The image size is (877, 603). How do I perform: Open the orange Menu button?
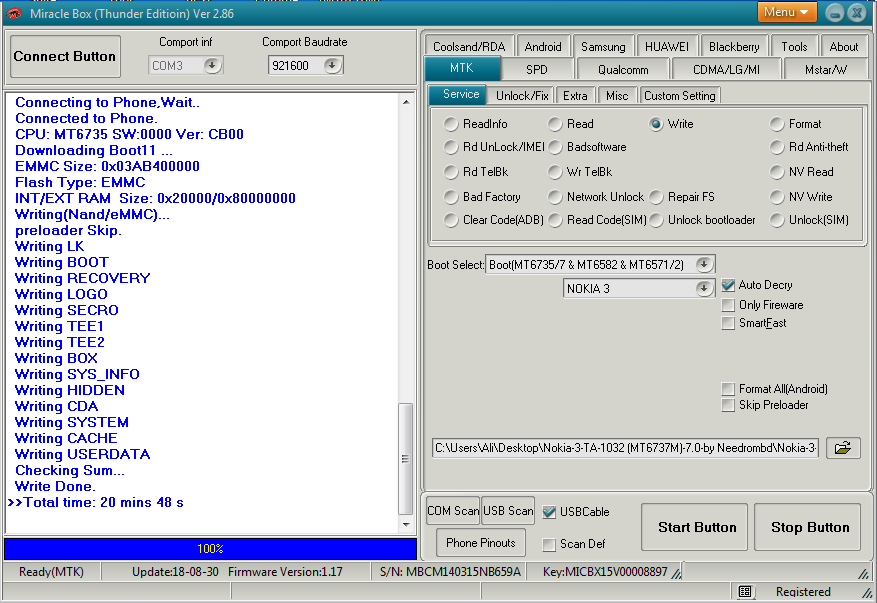(x=786, y=12)
